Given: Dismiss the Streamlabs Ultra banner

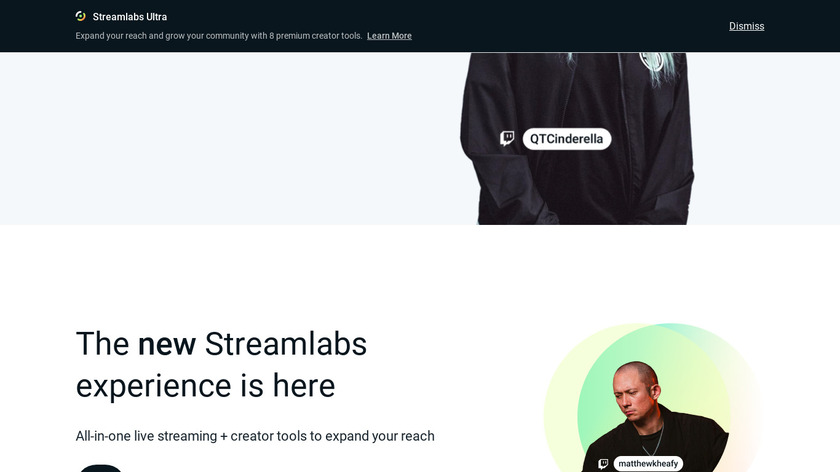Looking at the screenshot, I should 746,26.
